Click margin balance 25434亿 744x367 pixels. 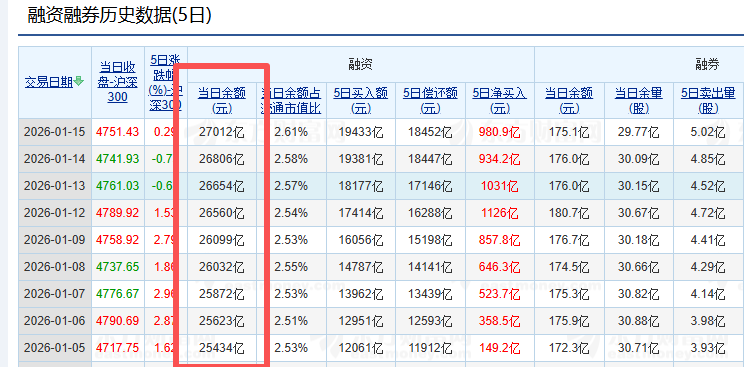coord(222,348)
